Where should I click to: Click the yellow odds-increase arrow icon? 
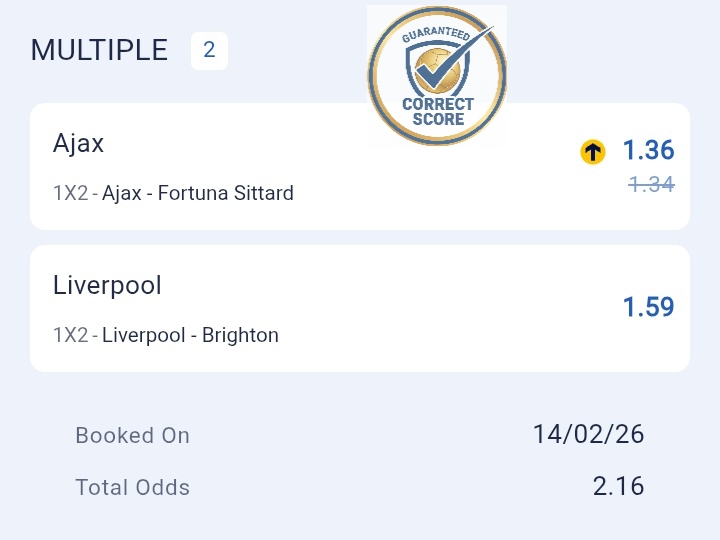click(593, 152)
